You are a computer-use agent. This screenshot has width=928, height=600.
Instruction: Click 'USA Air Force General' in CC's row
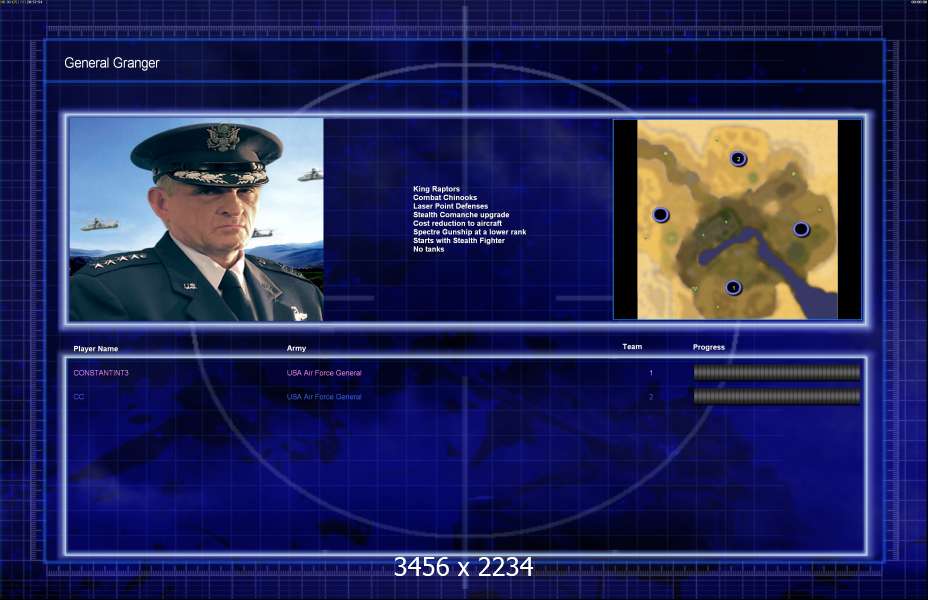(324, 396)
